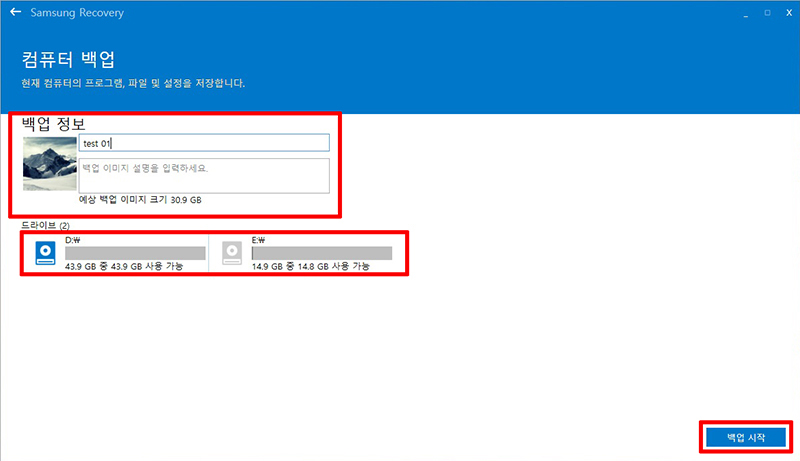Image resolution: width=800 pixels, height=461 pixels.
Task: Click '예상 백업 이미지 크기 30.9 GB' text
Action: point(140,200)
